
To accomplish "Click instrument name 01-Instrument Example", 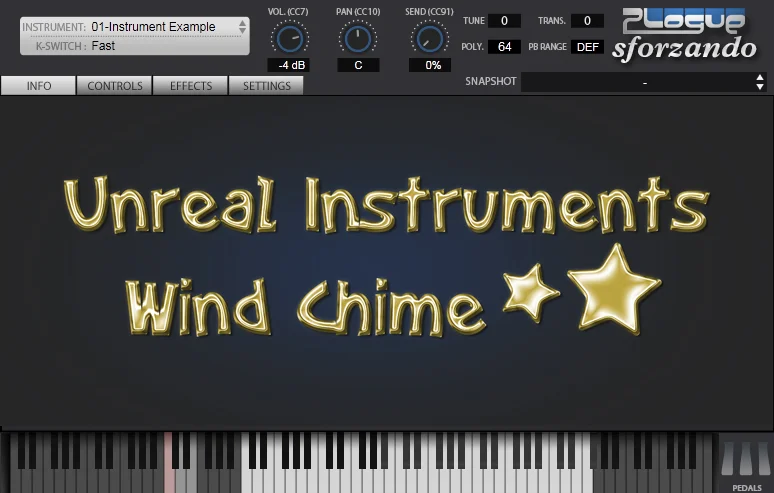I will [153, 27].
